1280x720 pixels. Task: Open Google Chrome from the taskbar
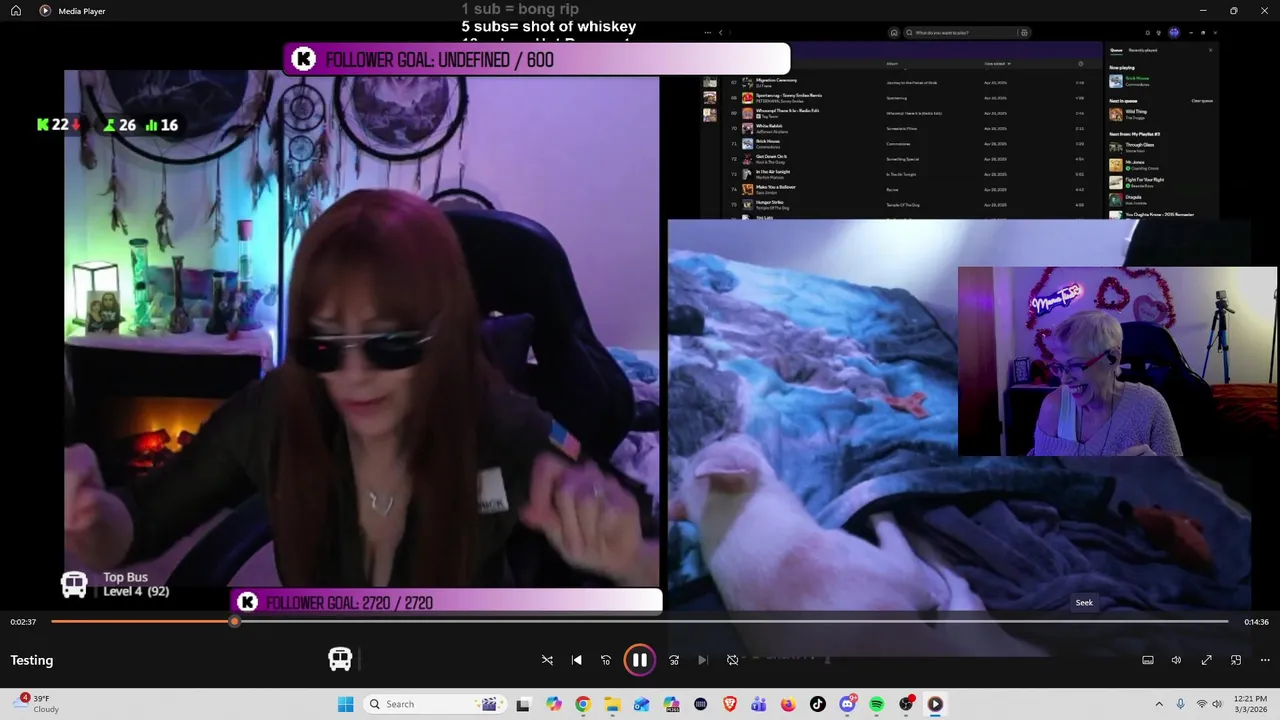[583, 704]
